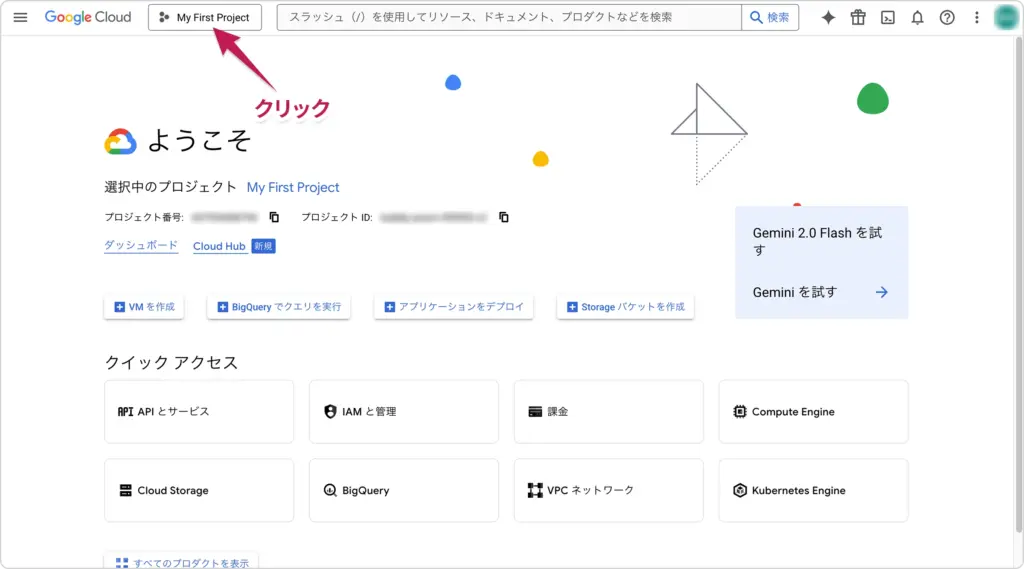The height and width of the screenshot is (569, 1024).
Task: Open the BigQuery quick access card
Action: pos(404,490)
